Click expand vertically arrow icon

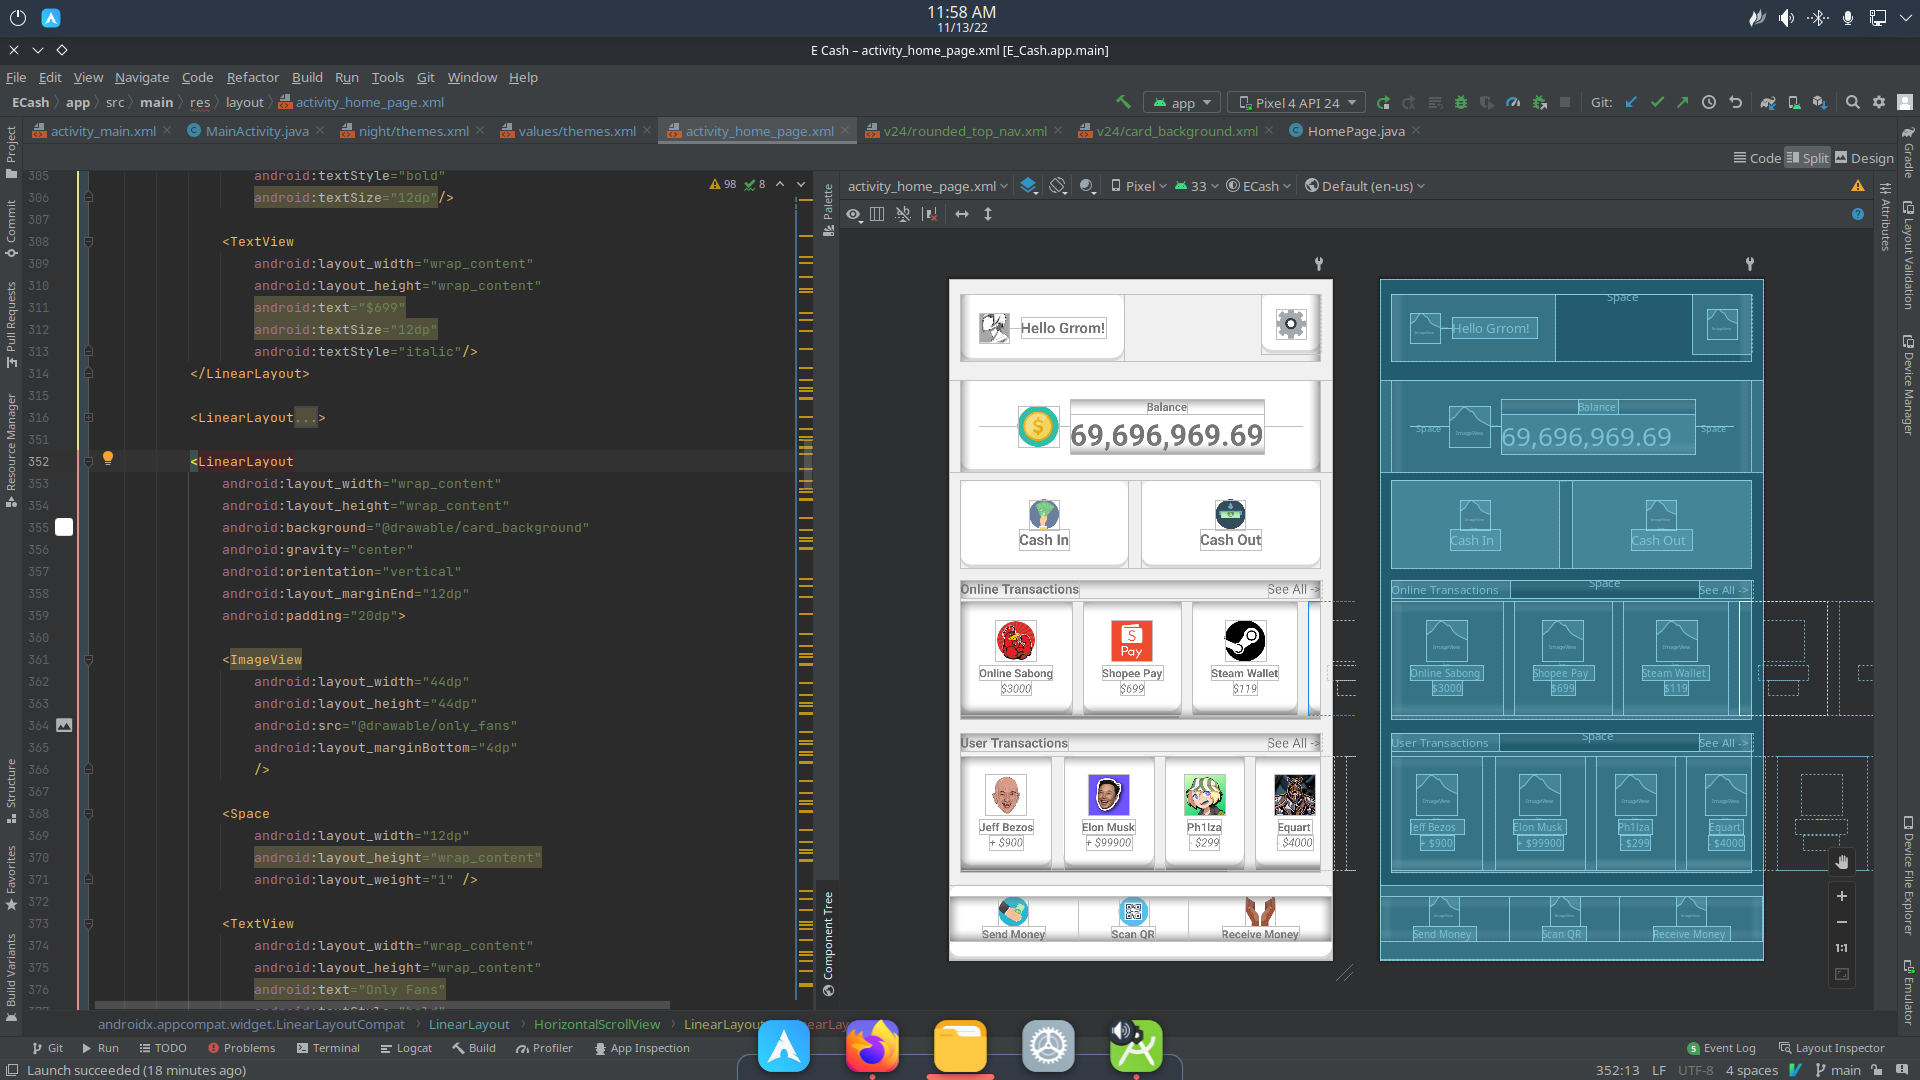point(988,214)
